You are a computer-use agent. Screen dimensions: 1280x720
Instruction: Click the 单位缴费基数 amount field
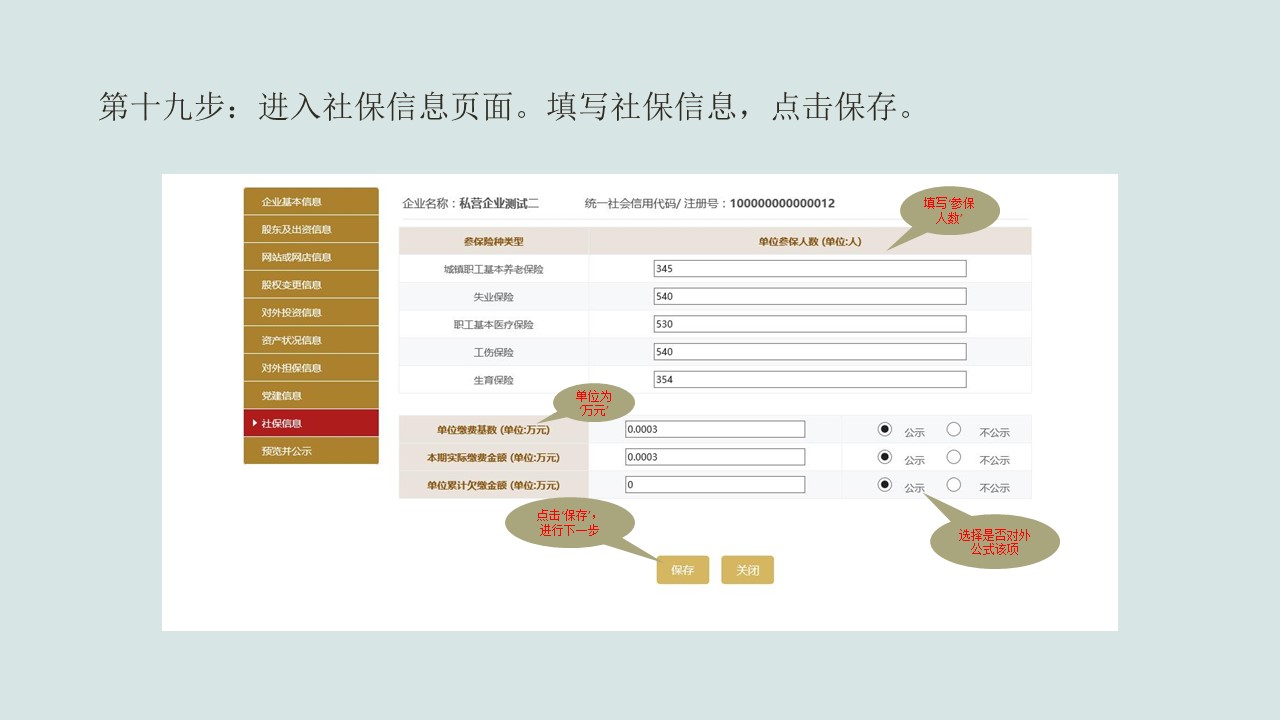[715, 428]
